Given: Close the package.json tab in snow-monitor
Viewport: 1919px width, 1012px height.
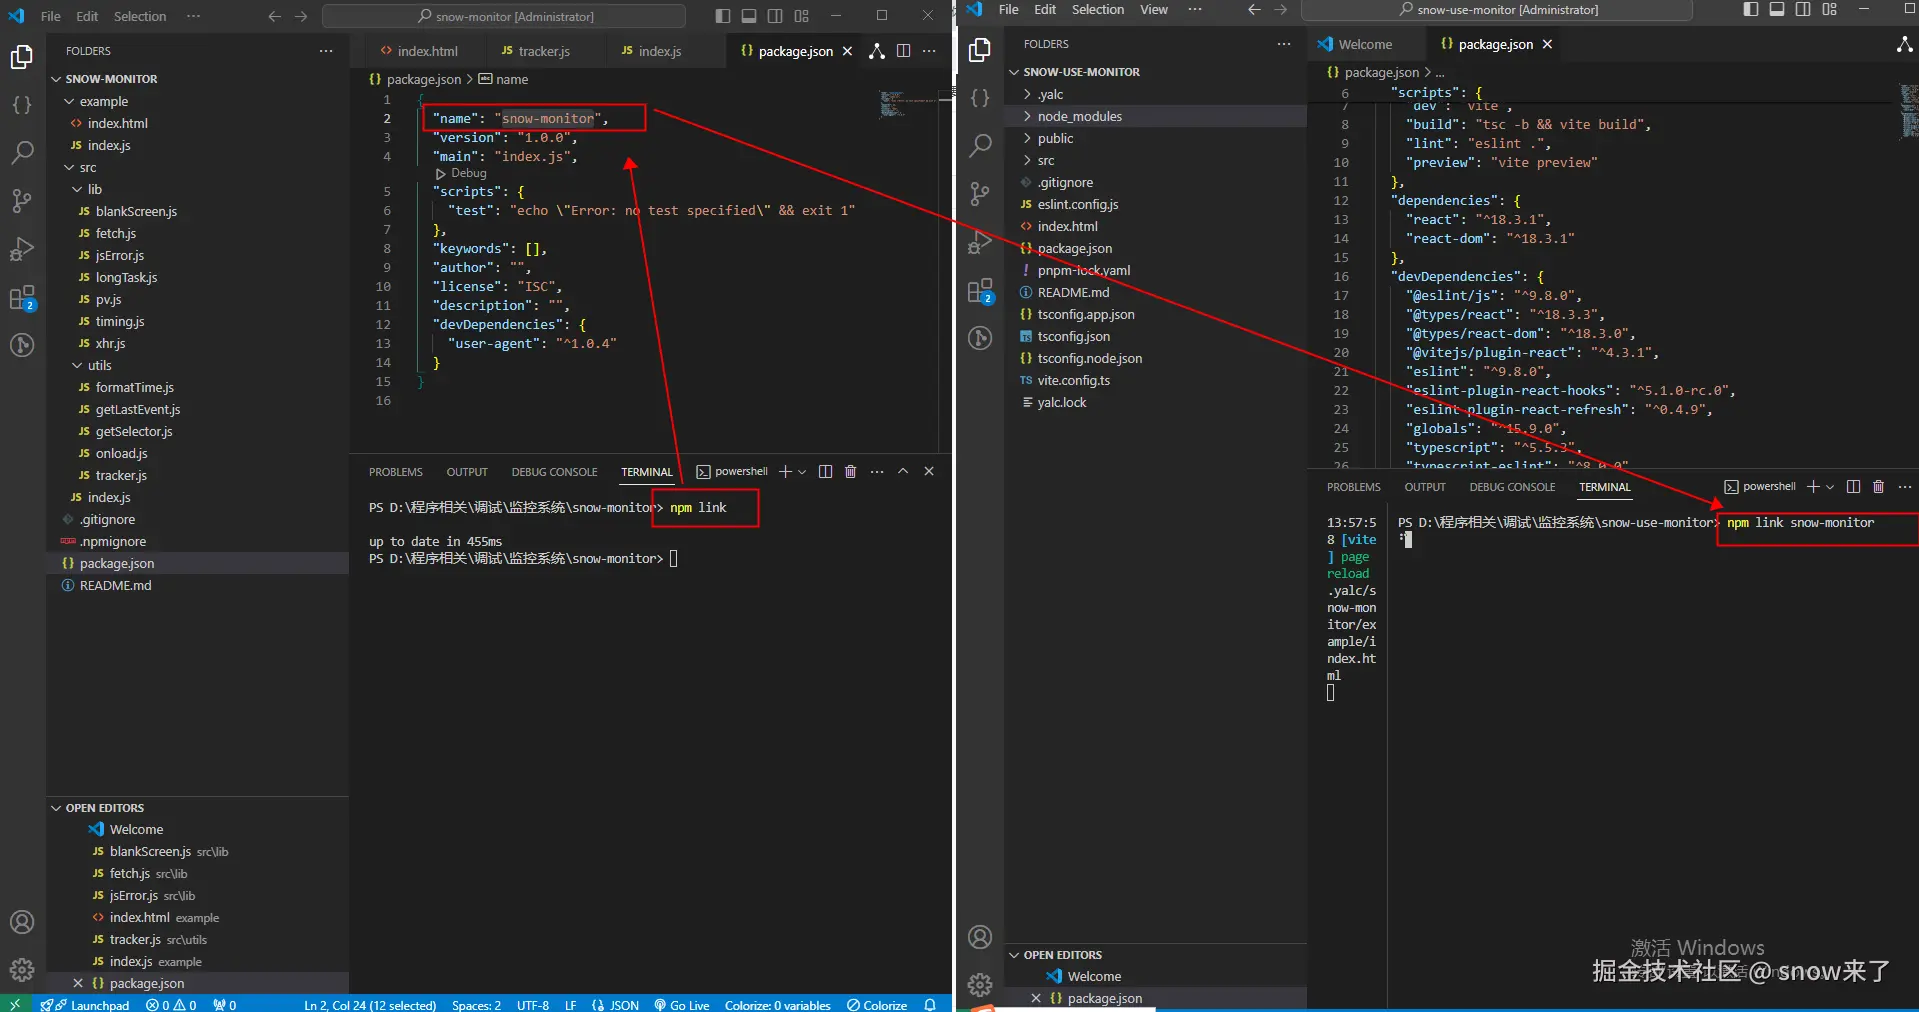Looking at the screenshot, I should (x=848, y=51).
